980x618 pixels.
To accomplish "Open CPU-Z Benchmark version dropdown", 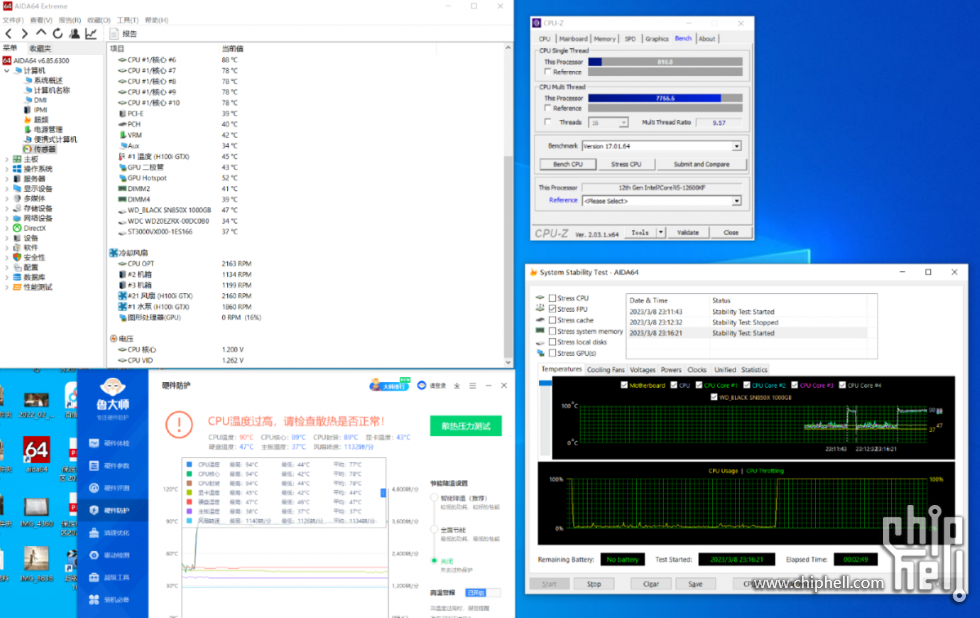I will tap(737, 146).
